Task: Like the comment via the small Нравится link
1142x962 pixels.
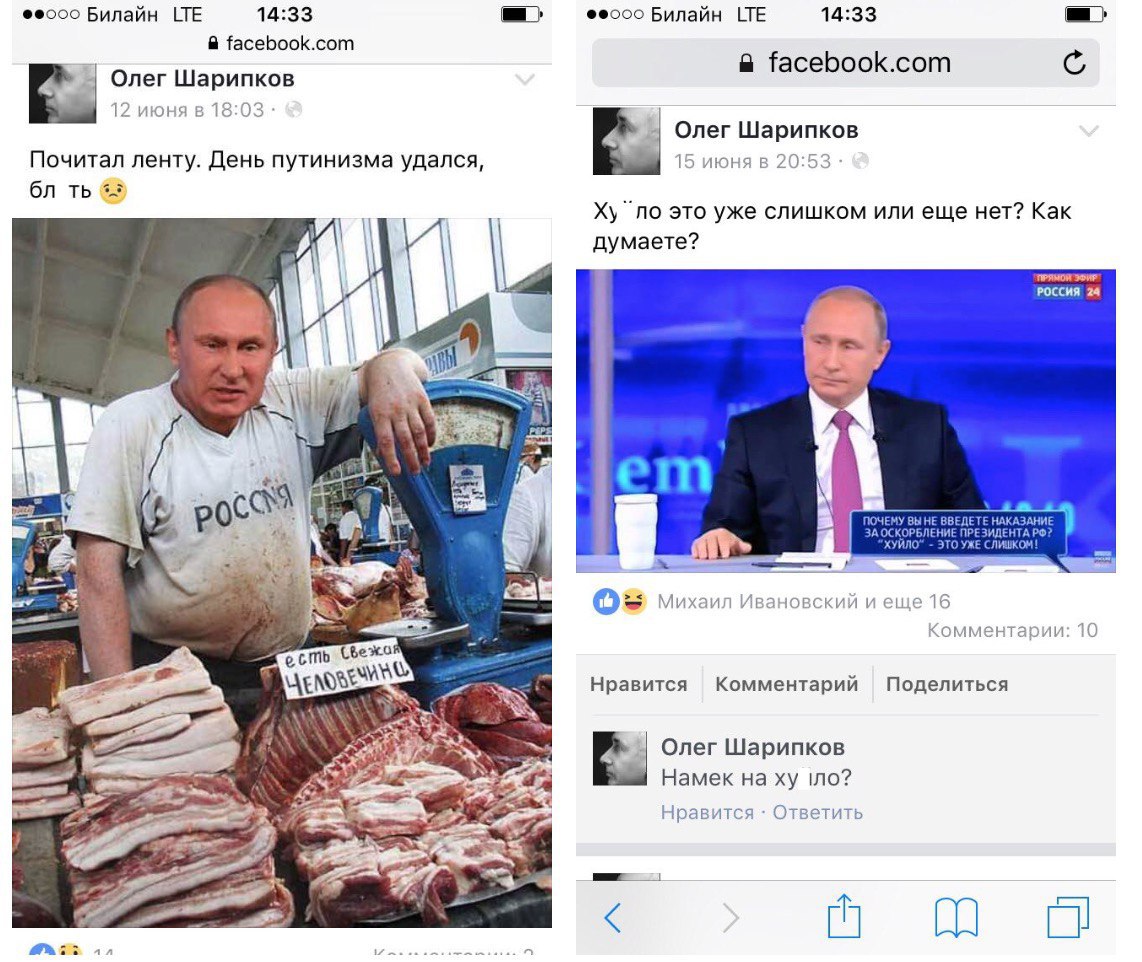Action: [707, 812]
